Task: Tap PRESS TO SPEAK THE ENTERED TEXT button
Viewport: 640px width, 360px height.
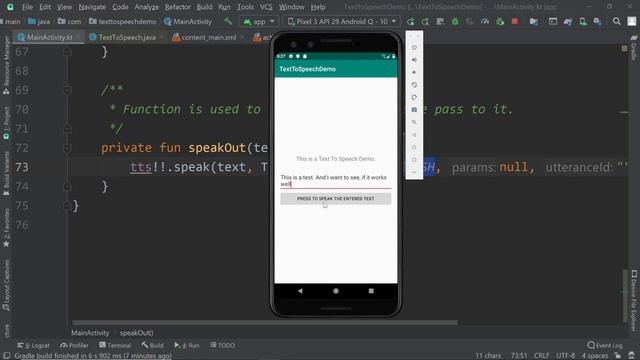Action: coord(336,198)
